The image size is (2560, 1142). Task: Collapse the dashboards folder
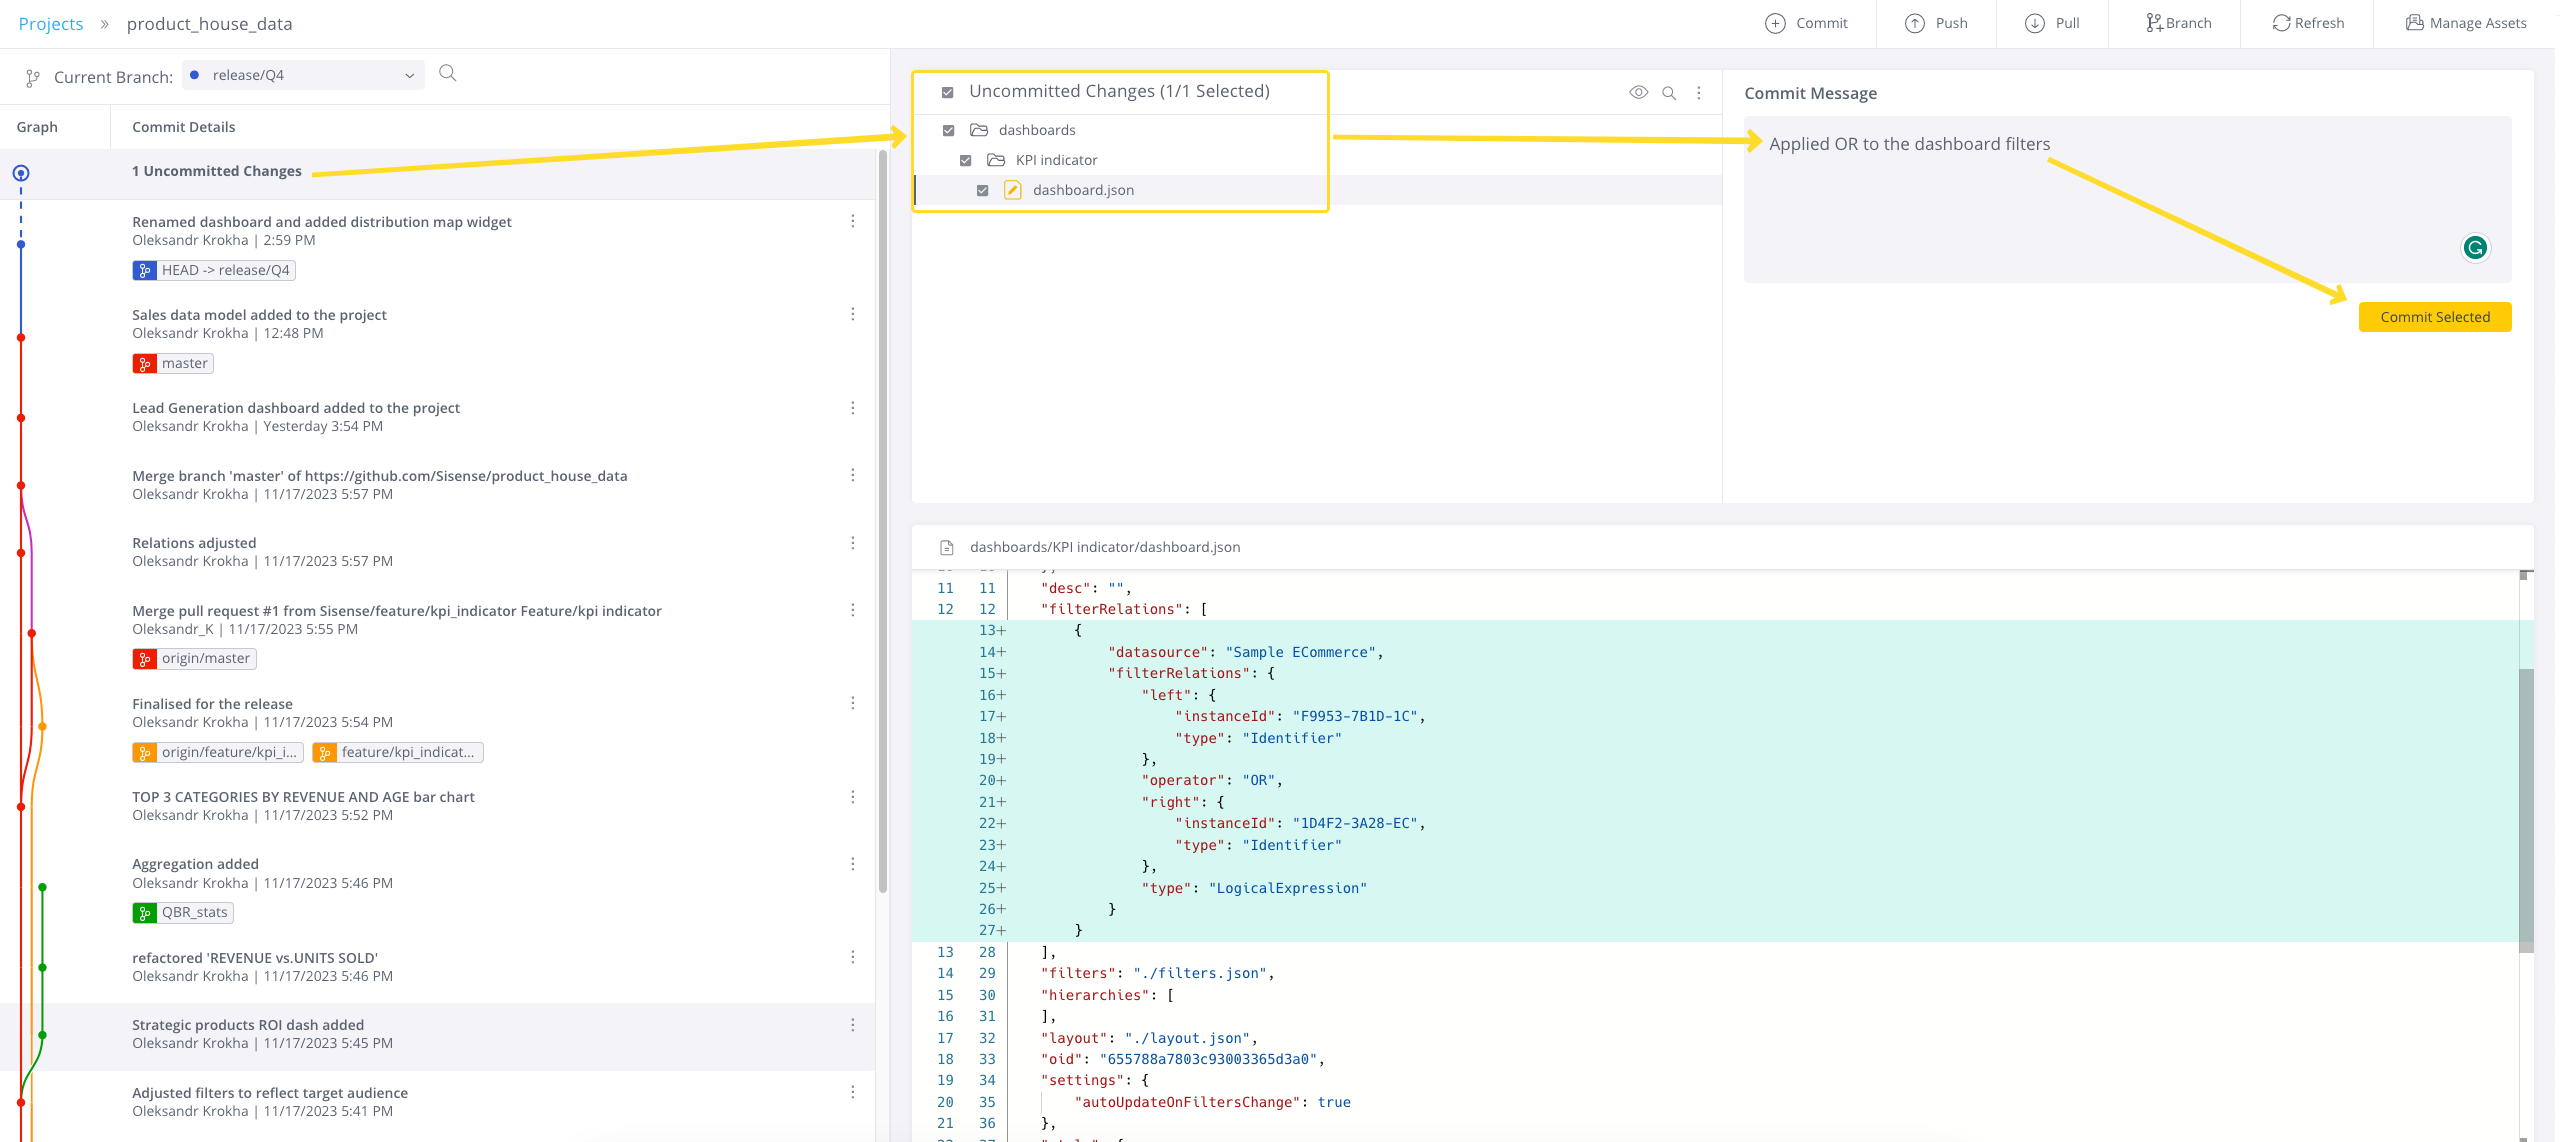click(979, 130)
